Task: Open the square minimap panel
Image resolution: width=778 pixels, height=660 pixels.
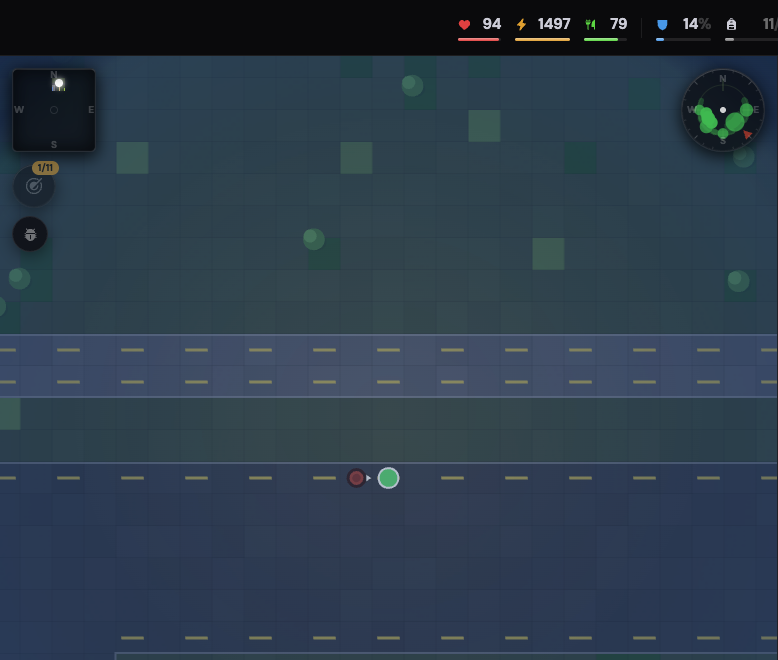Action: pyautogui.click(x=54, y=110)
